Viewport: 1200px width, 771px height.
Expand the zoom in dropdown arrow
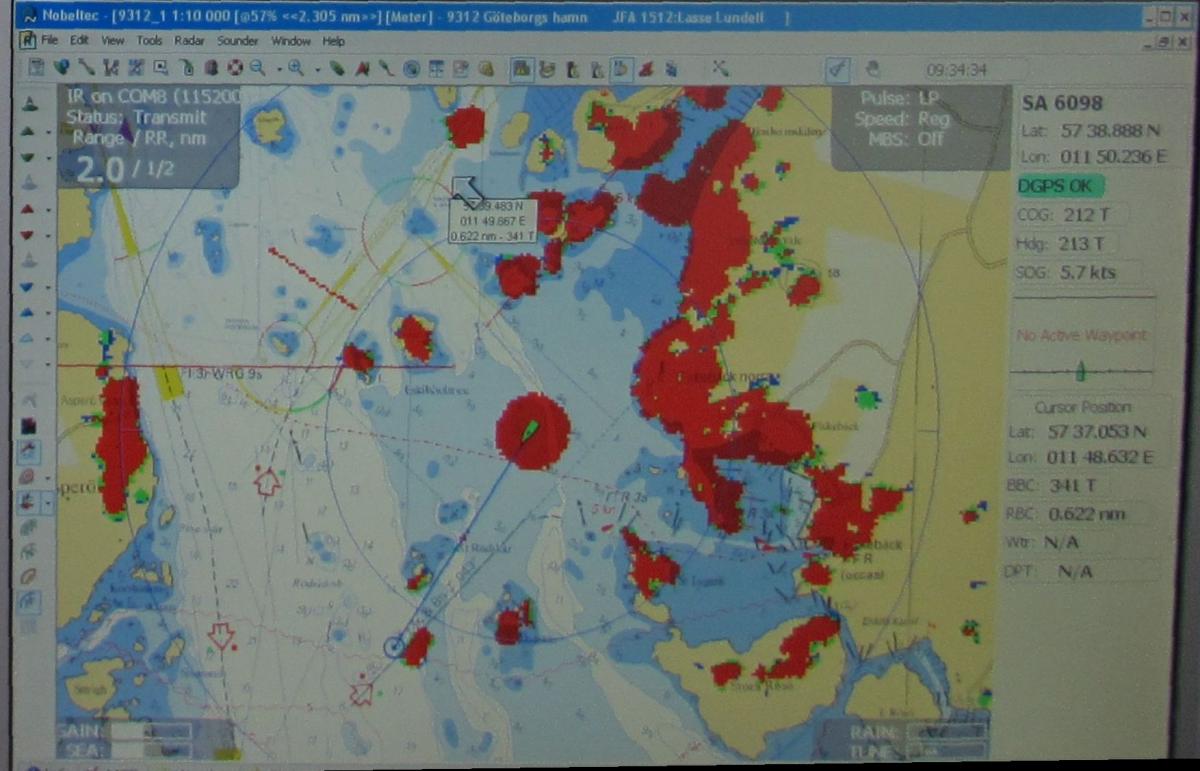[318, 69]
